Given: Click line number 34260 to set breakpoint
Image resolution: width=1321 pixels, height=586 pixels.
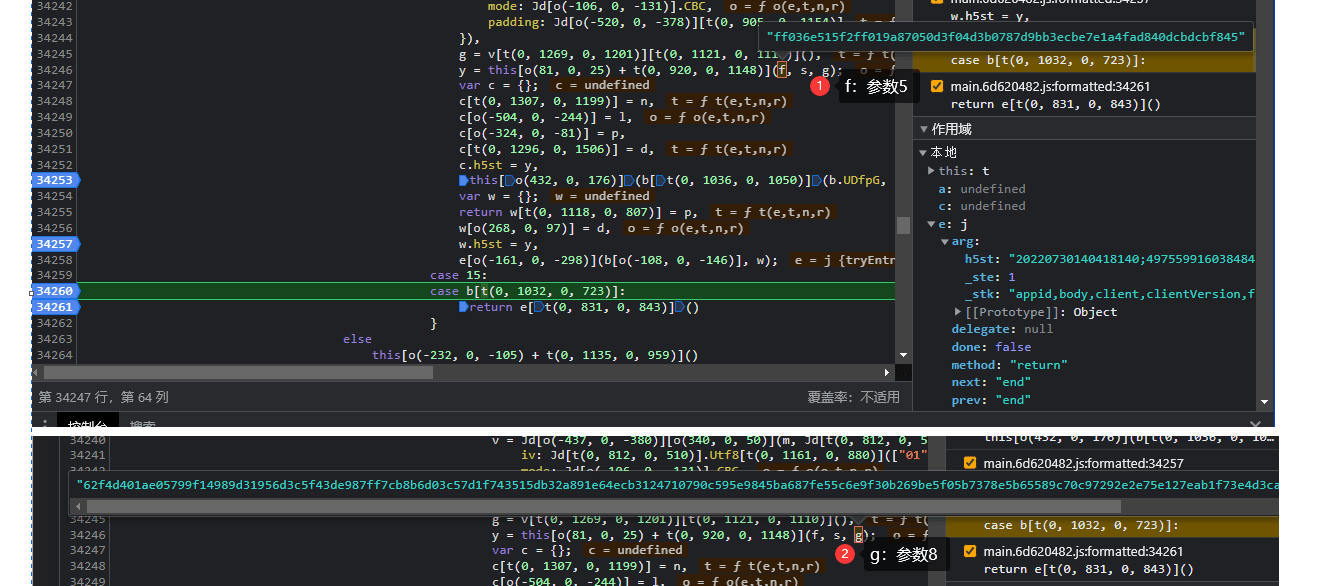Looking at the screenshot, I should [52, 291].
